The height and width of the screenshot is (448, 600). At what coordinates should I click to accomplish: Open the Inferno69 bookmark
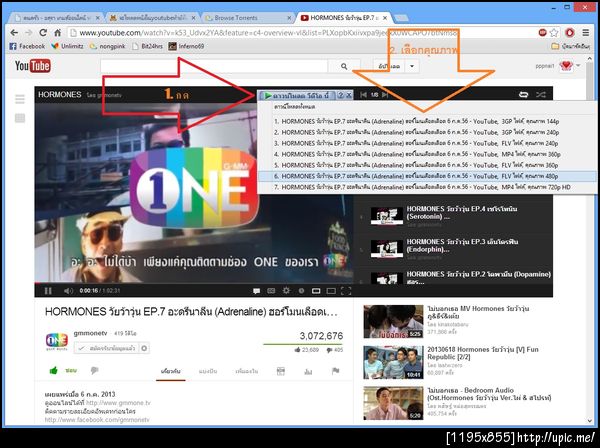pos(186,46)
